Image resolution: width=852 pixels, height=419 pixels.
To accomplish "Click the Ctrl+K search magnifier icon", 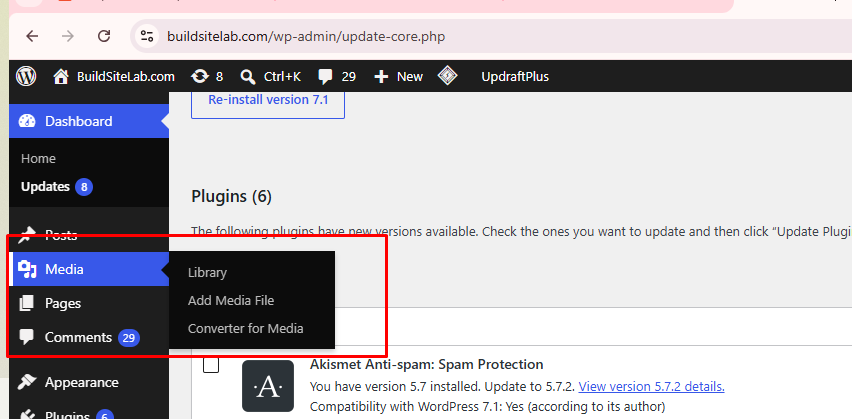I will click(x=248, y=77).
